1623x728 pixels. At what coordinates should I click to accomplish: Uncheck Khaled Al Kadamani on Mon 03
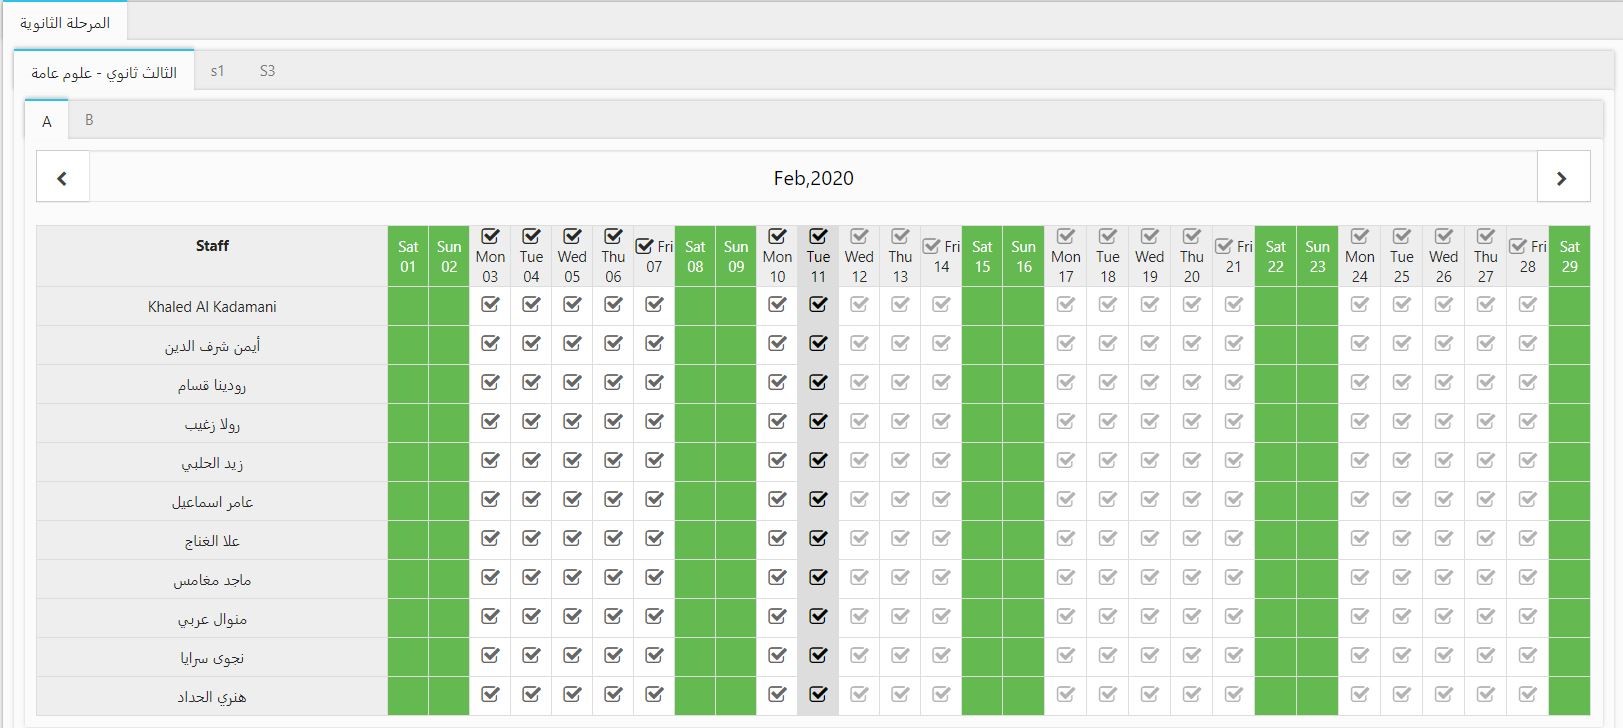(490, 305)
